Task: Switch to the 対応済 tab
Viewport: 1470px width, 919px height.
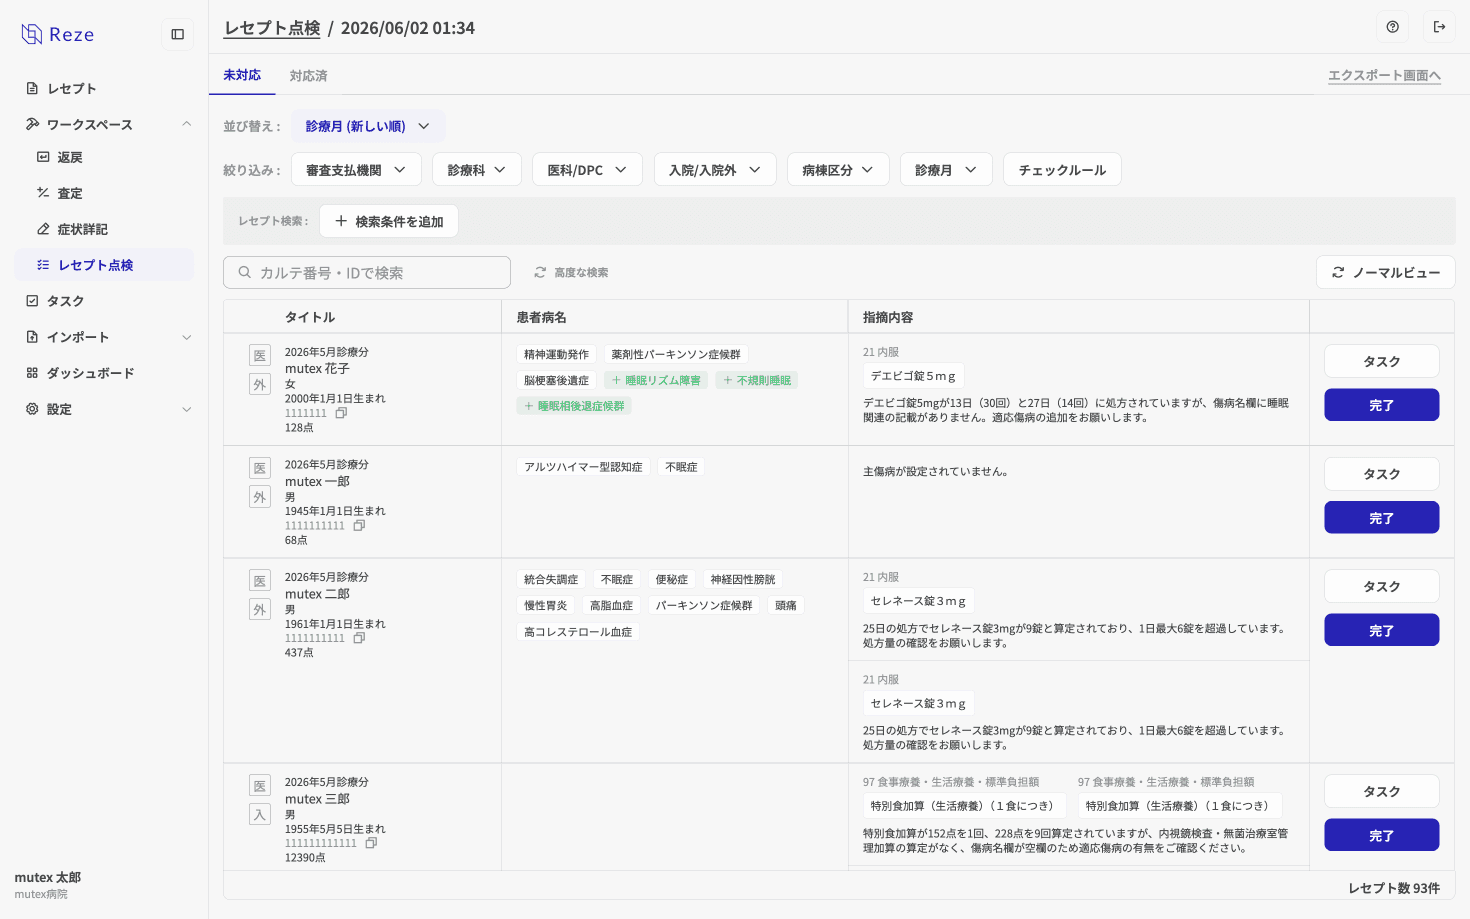Action: 308,76
